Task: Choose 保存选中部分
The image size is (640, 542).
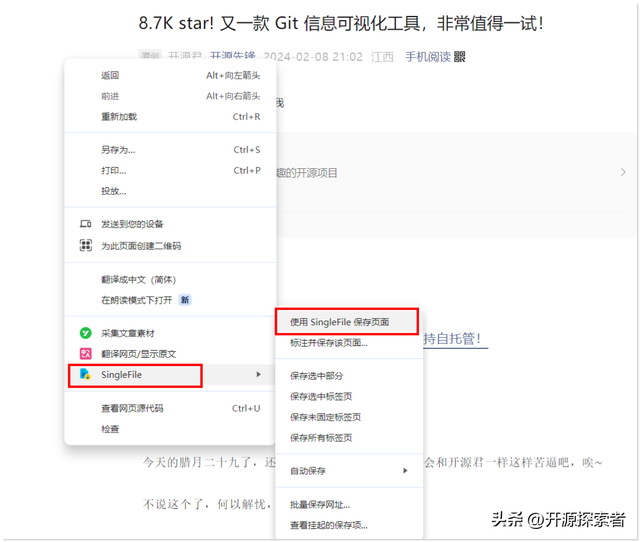Action: tap(349, 376)
